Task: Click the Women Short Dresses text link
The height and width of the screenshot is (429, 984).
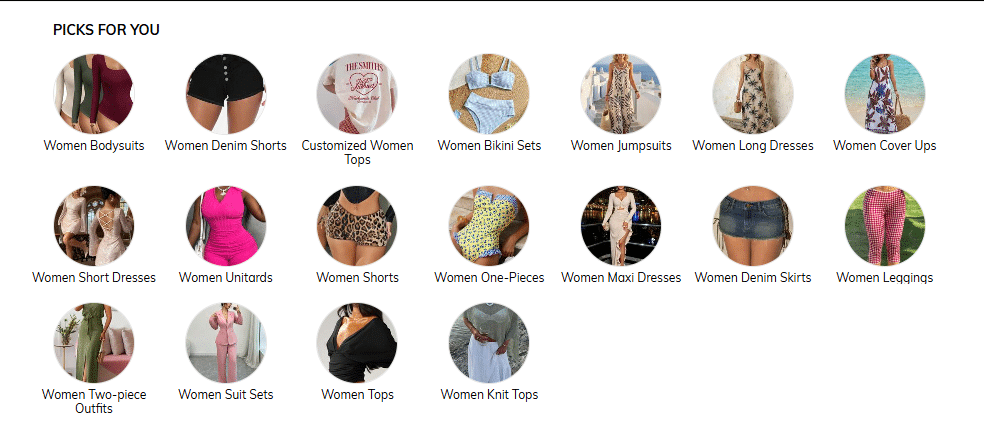Action: click(x=94, y=277)
